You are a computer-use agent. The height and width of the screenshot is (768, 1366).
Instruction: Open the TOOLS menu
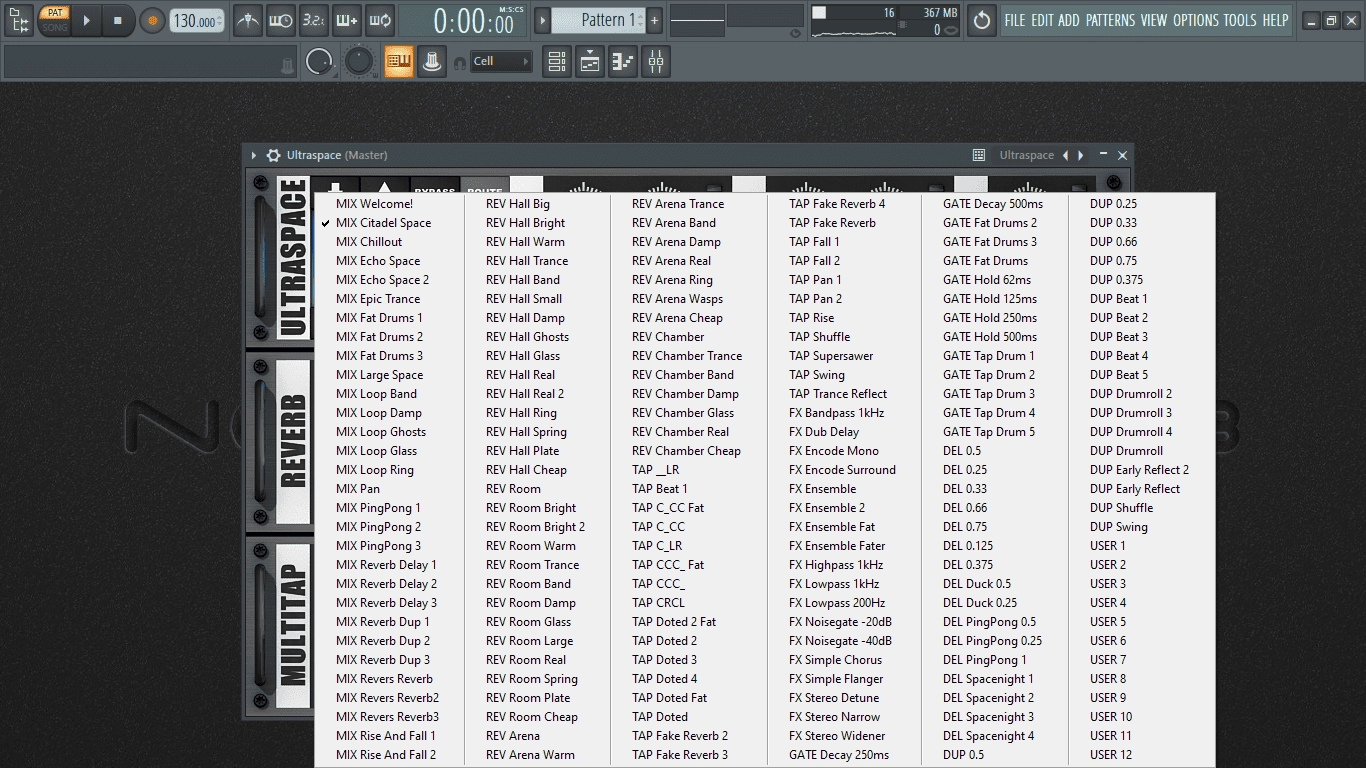click(x=1240, y=20)
